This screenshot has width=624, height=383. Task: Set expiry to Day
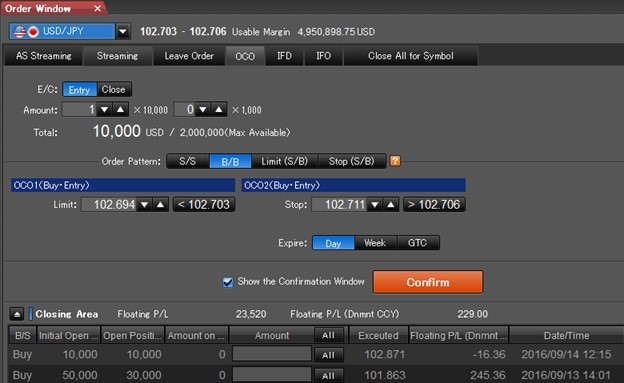click(x=333, y=243)
